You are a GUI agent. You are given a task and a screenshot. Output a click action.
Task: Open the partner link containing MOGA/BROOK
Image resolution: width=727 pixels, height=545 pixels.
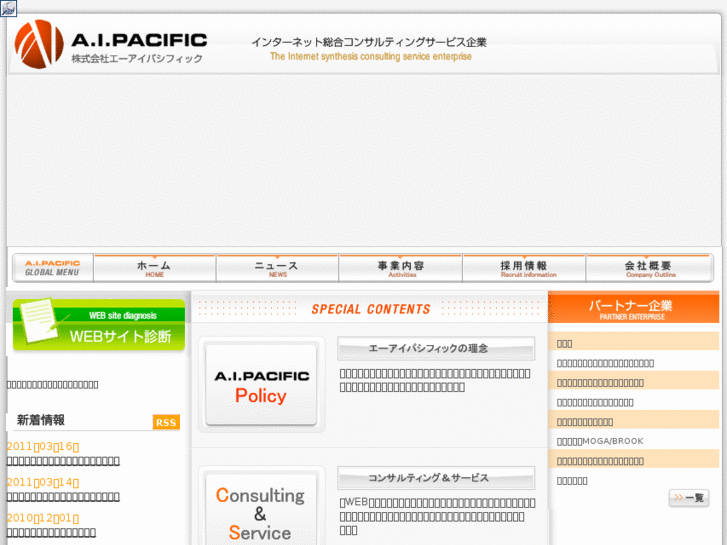coord(600,441)
